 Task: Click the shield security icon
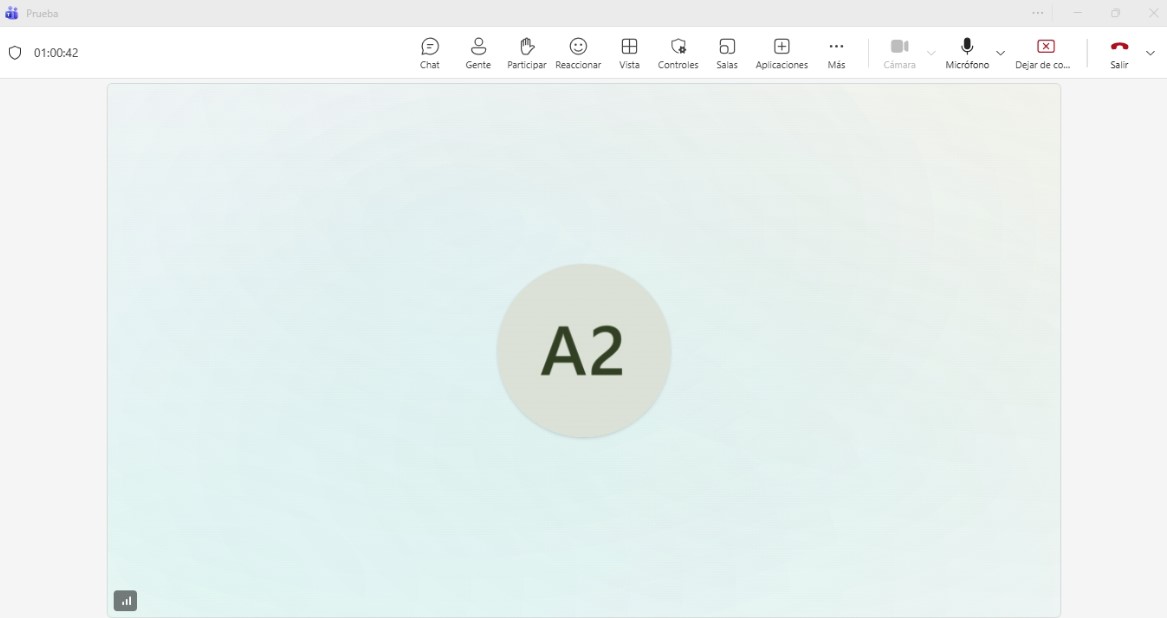click(15, 53)
